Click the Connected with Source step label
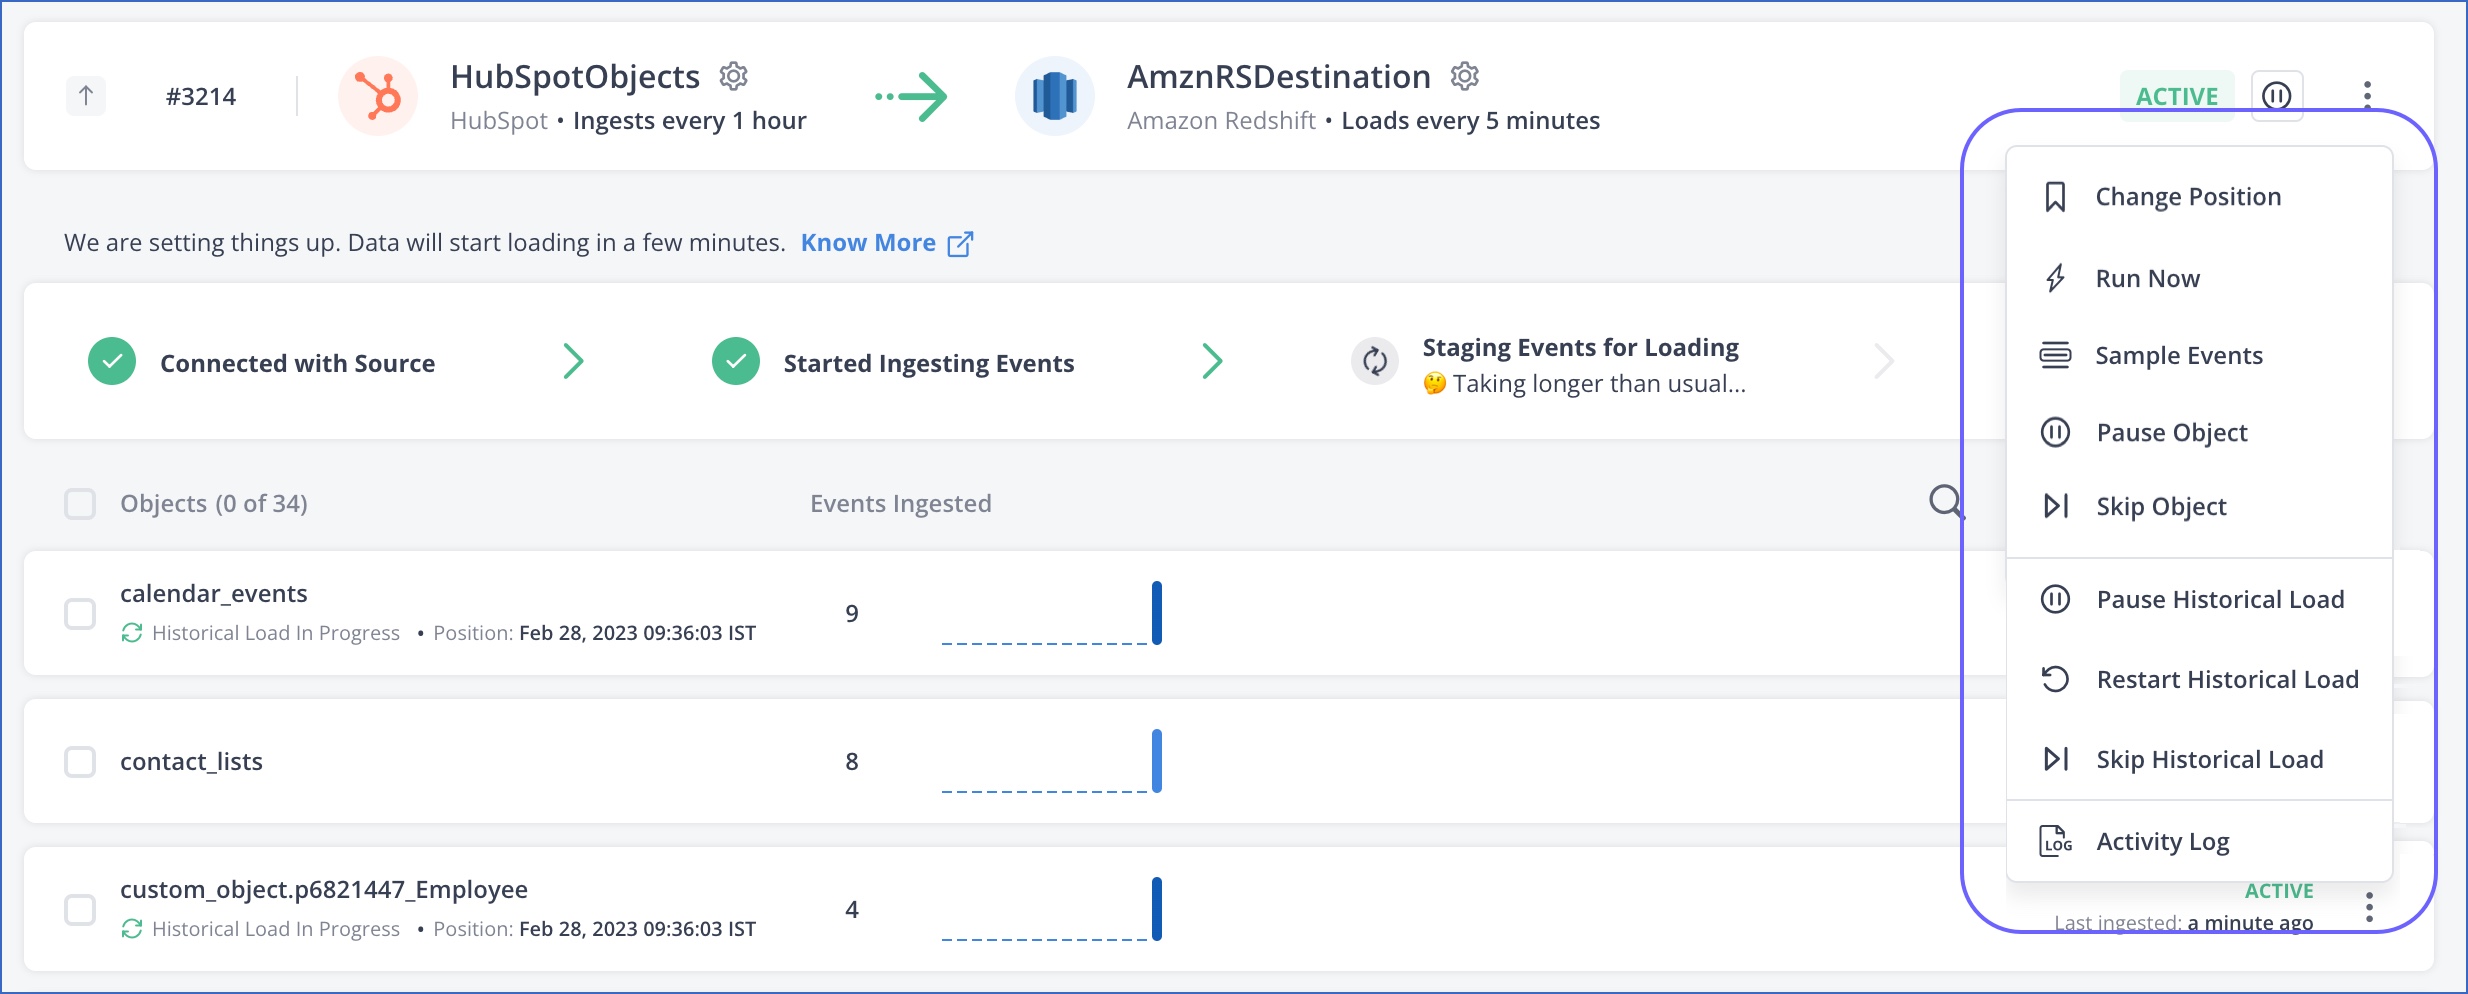The height and width of the screenshot is (994, 2468). 298,363
